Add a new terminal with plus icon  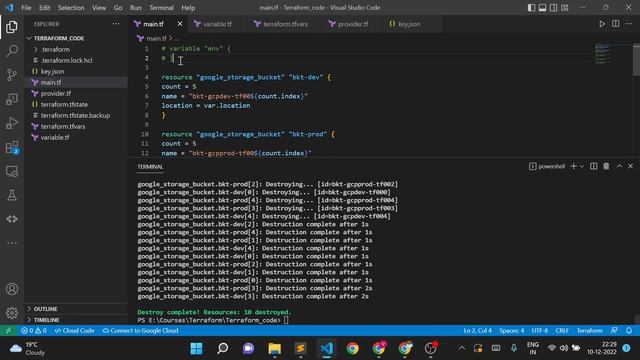pos(573,166)
